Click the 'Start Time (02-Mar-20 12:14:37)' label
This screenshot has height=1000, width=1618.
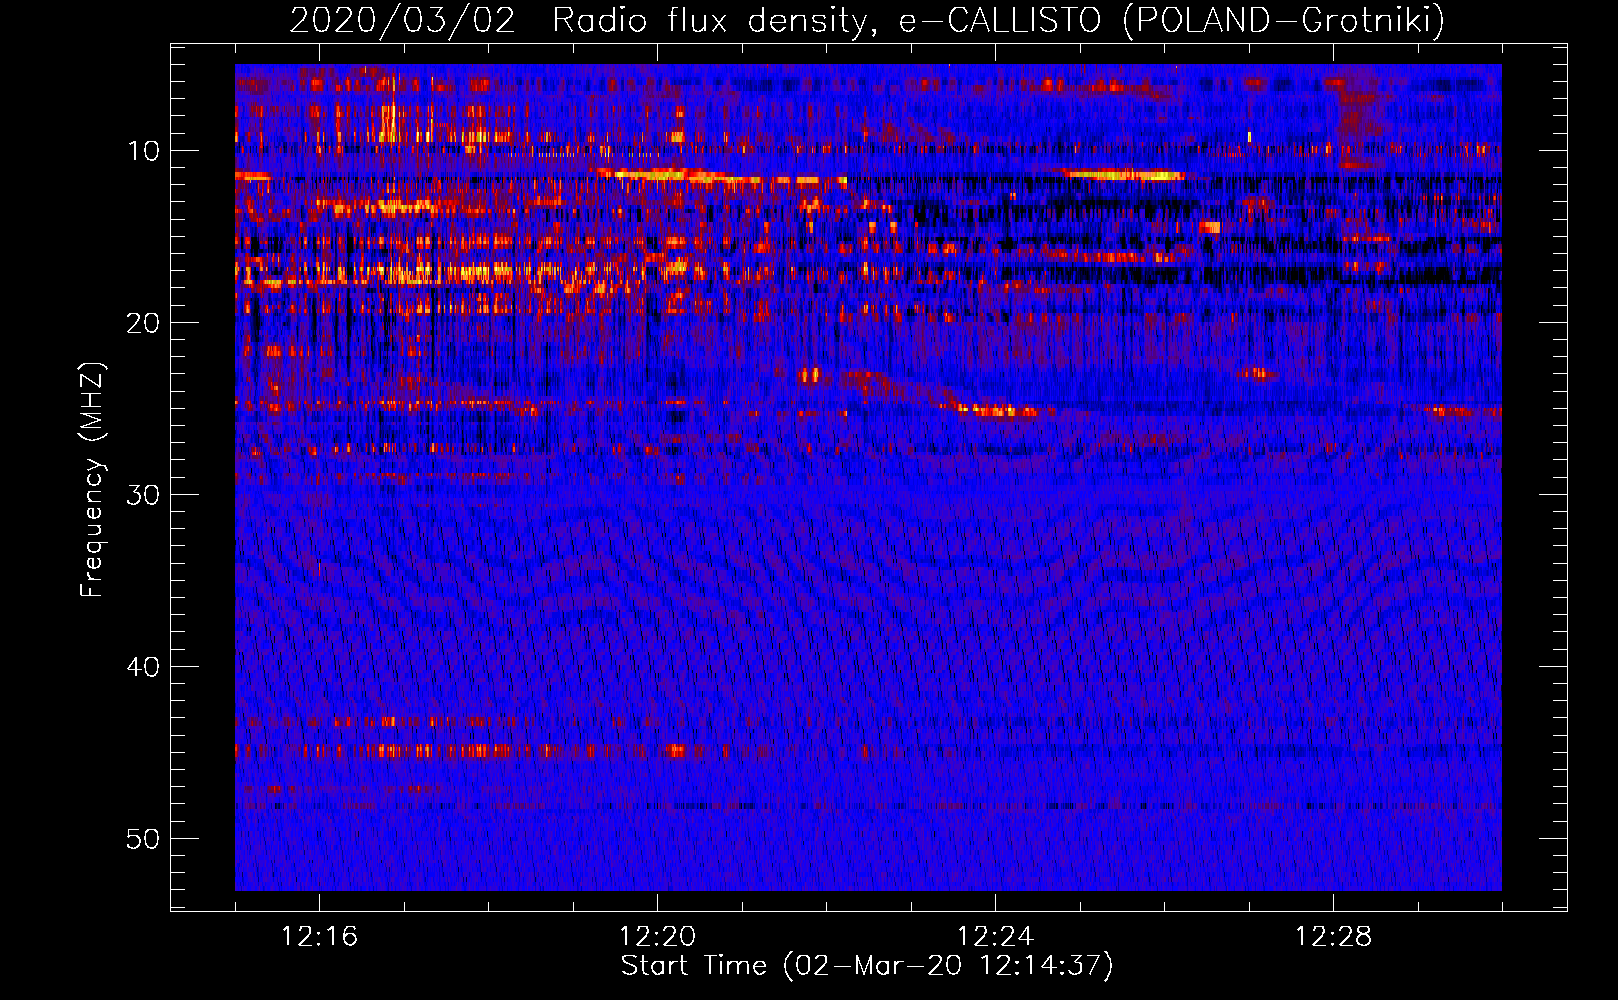[867, 966]
